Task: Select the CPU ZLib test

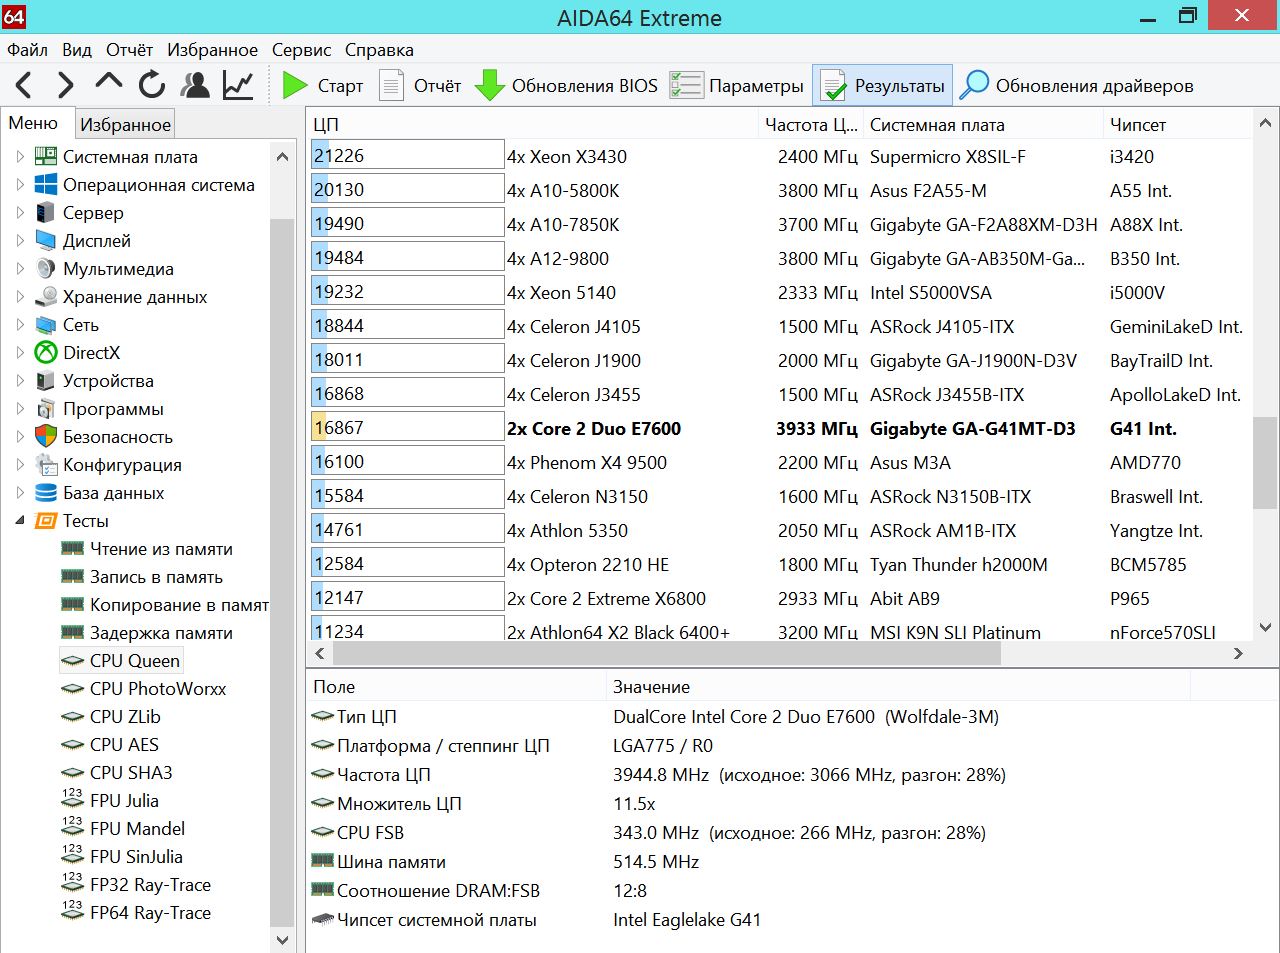Action: 125,717
